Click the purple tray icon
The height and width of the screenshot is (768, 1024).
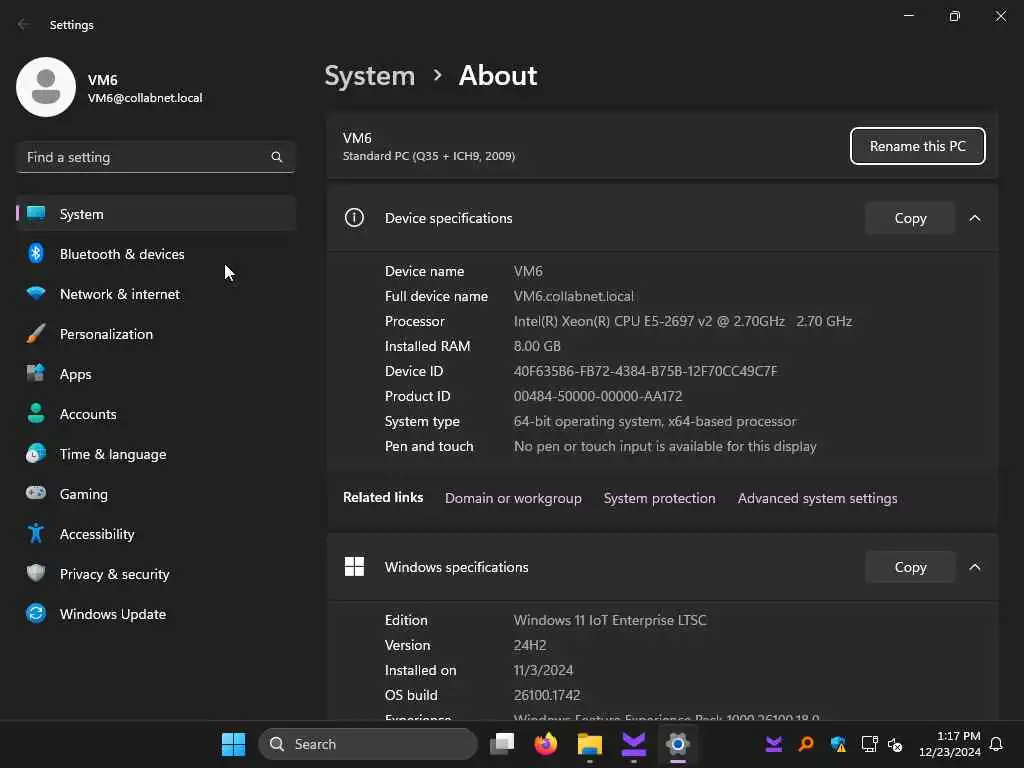click(774, 744)
